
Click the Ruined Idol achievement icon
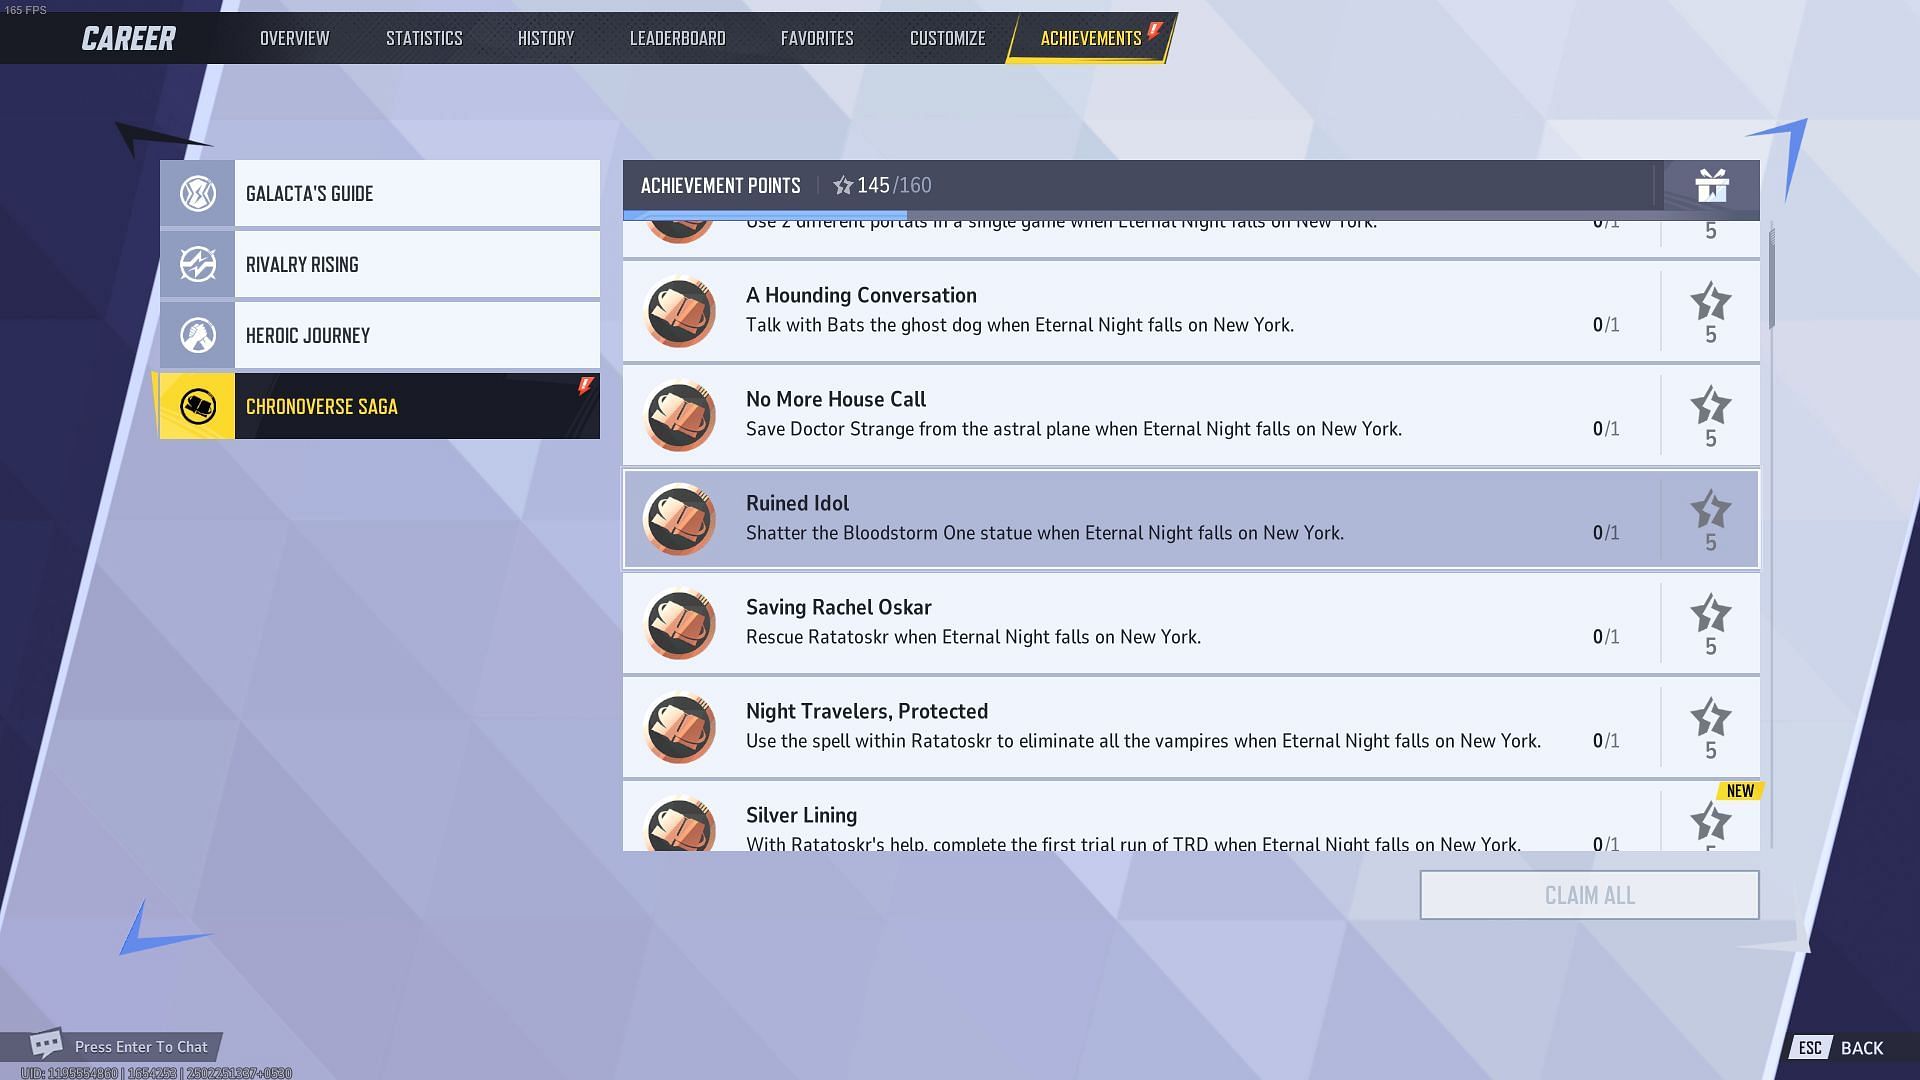(678, 518)
